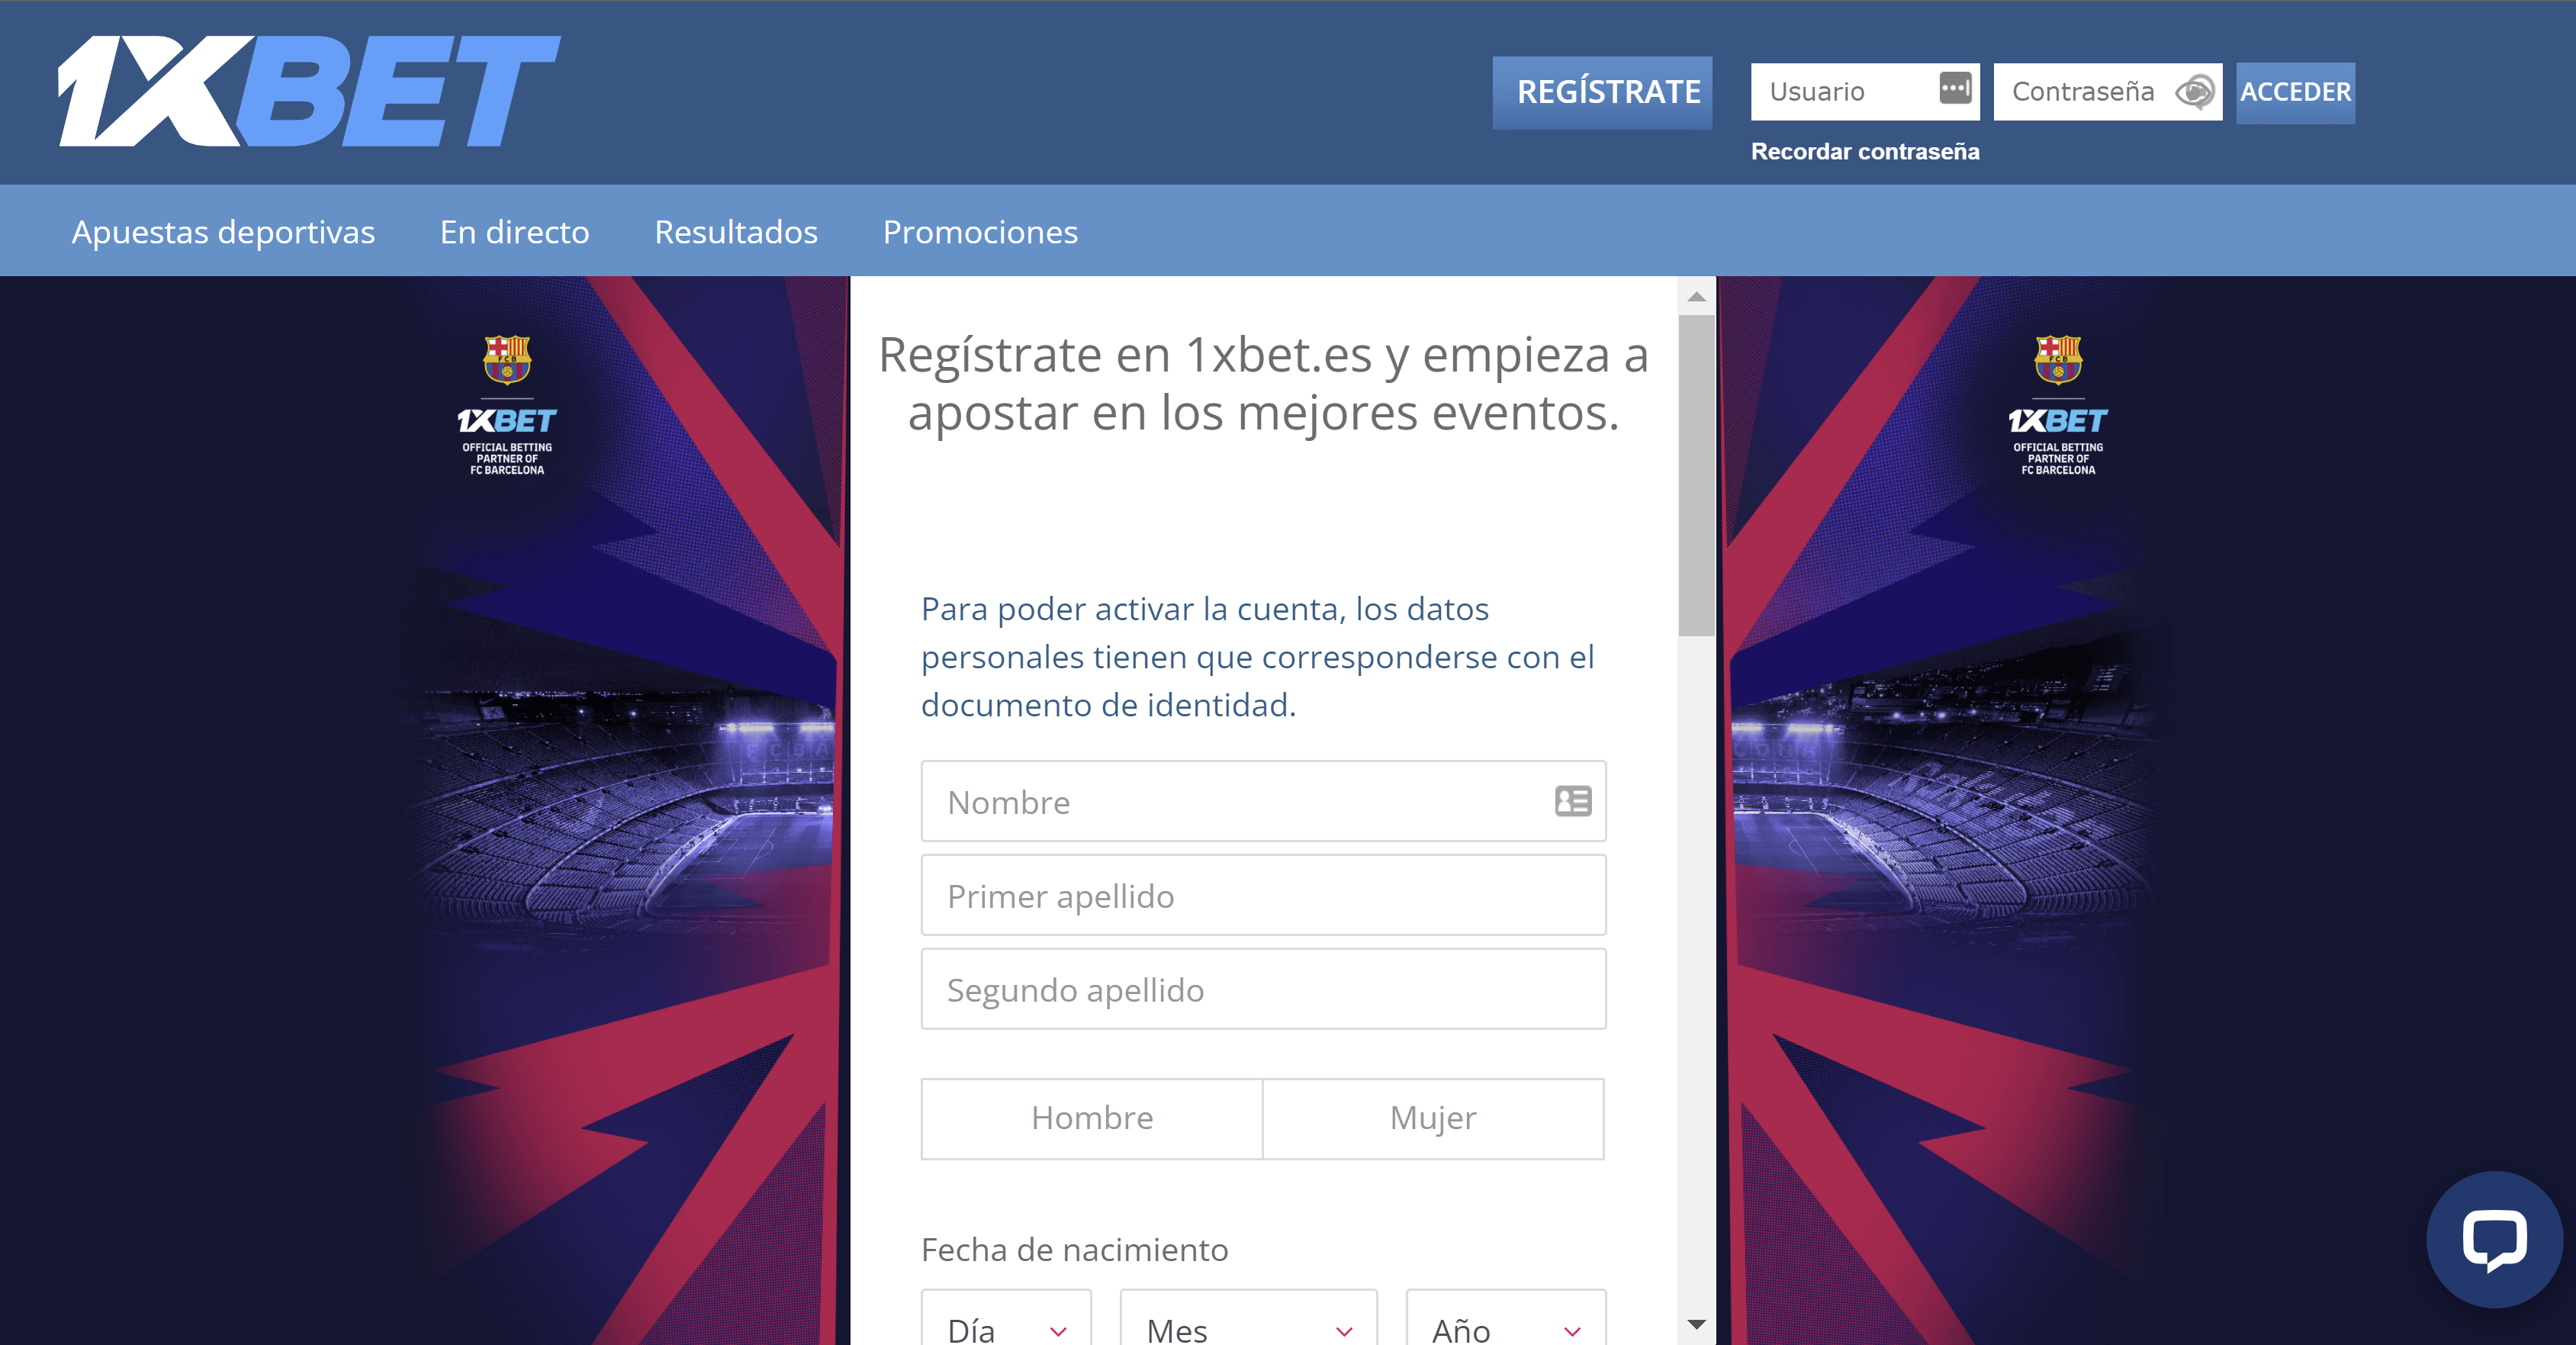This screenshot has width=2576, height=1345.
Task: Select the Hombre gender option
Action: point(1092,1118)
